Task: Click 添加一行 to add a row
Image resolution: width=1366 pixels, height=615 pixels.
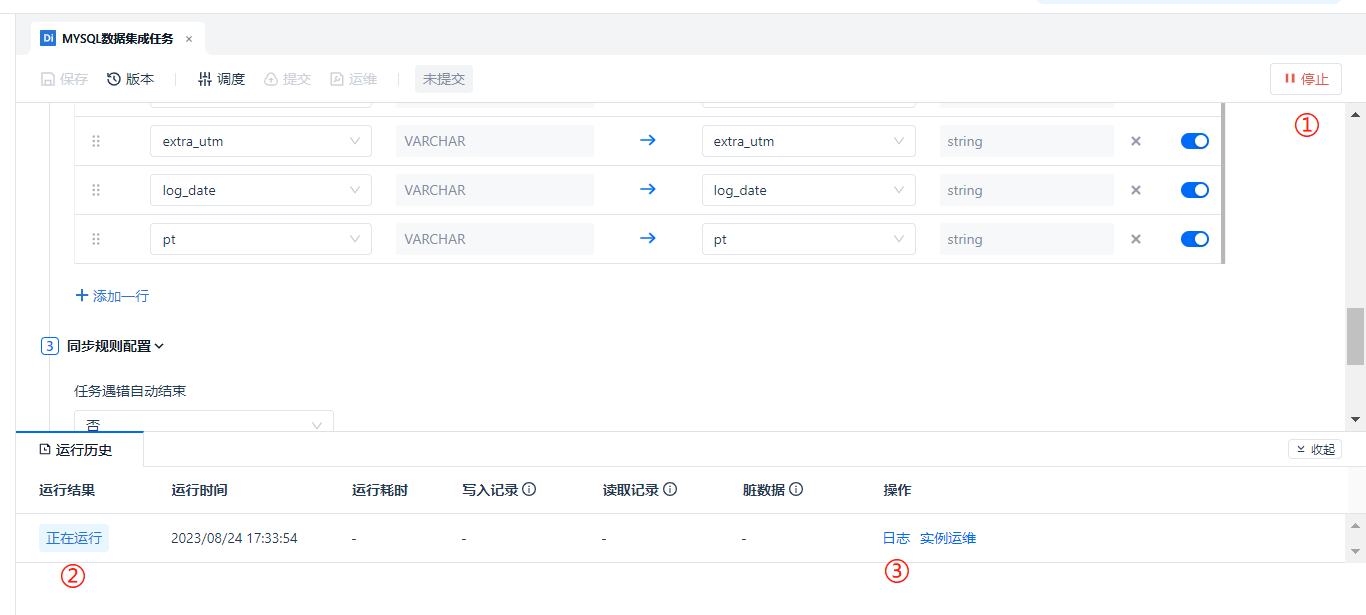Action: (113, 296)
